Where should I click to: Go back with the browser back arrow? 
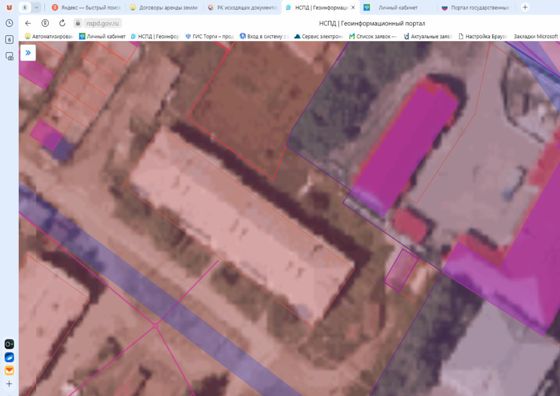(x=28, y=23)
